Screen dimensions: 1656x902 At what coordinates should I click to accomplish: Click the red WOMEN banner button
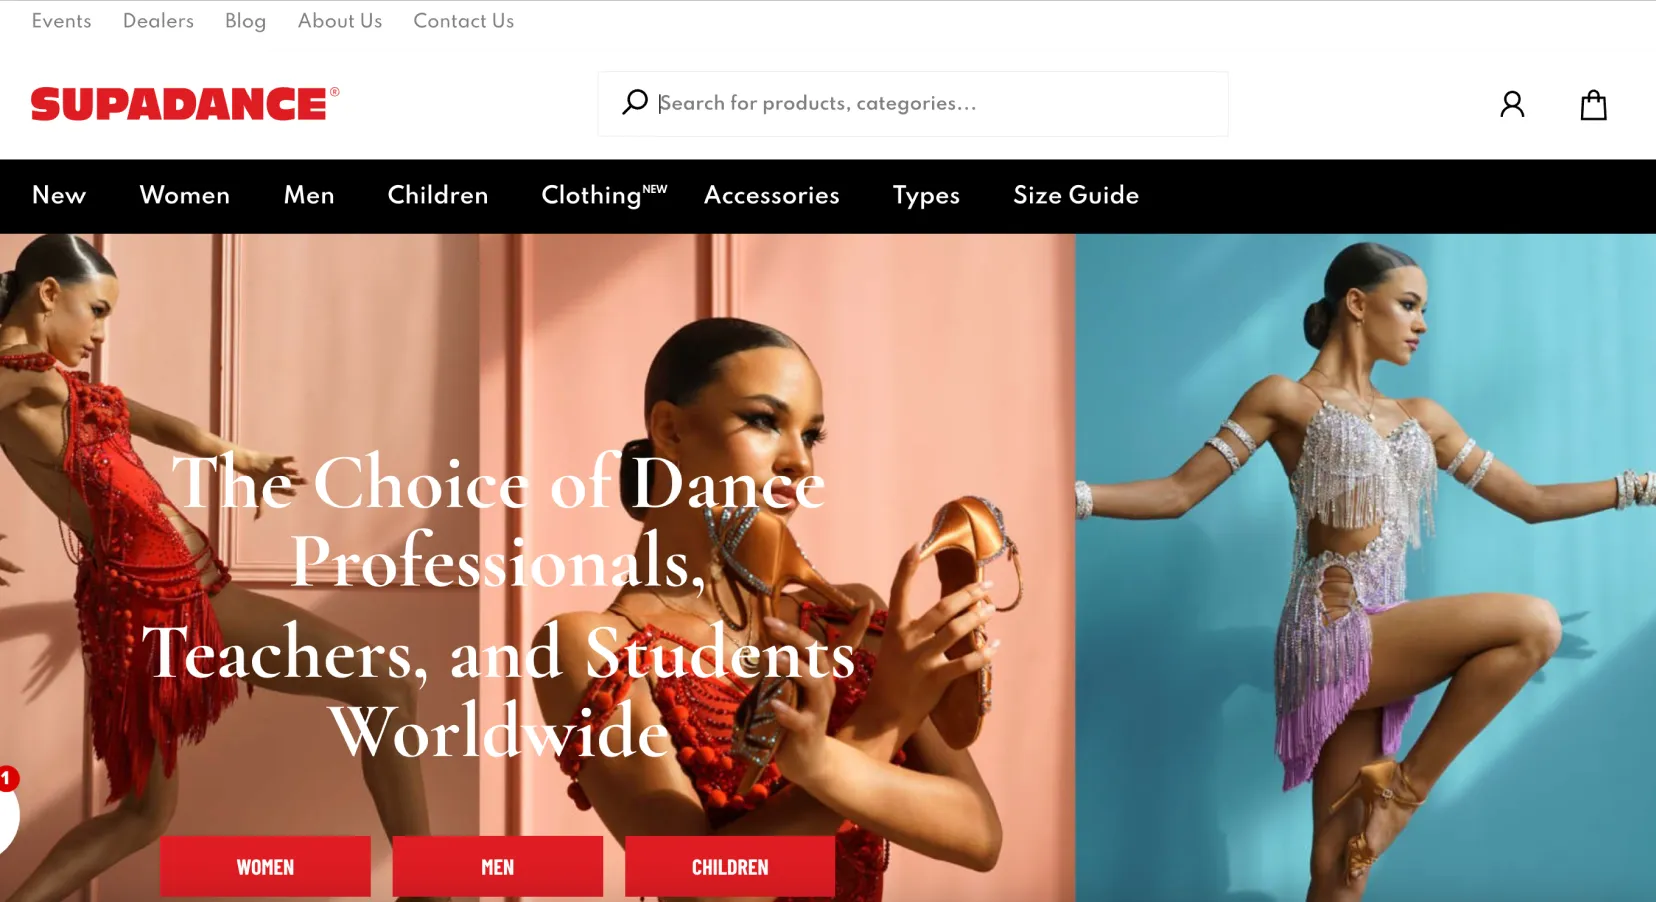tap(265, 867)
